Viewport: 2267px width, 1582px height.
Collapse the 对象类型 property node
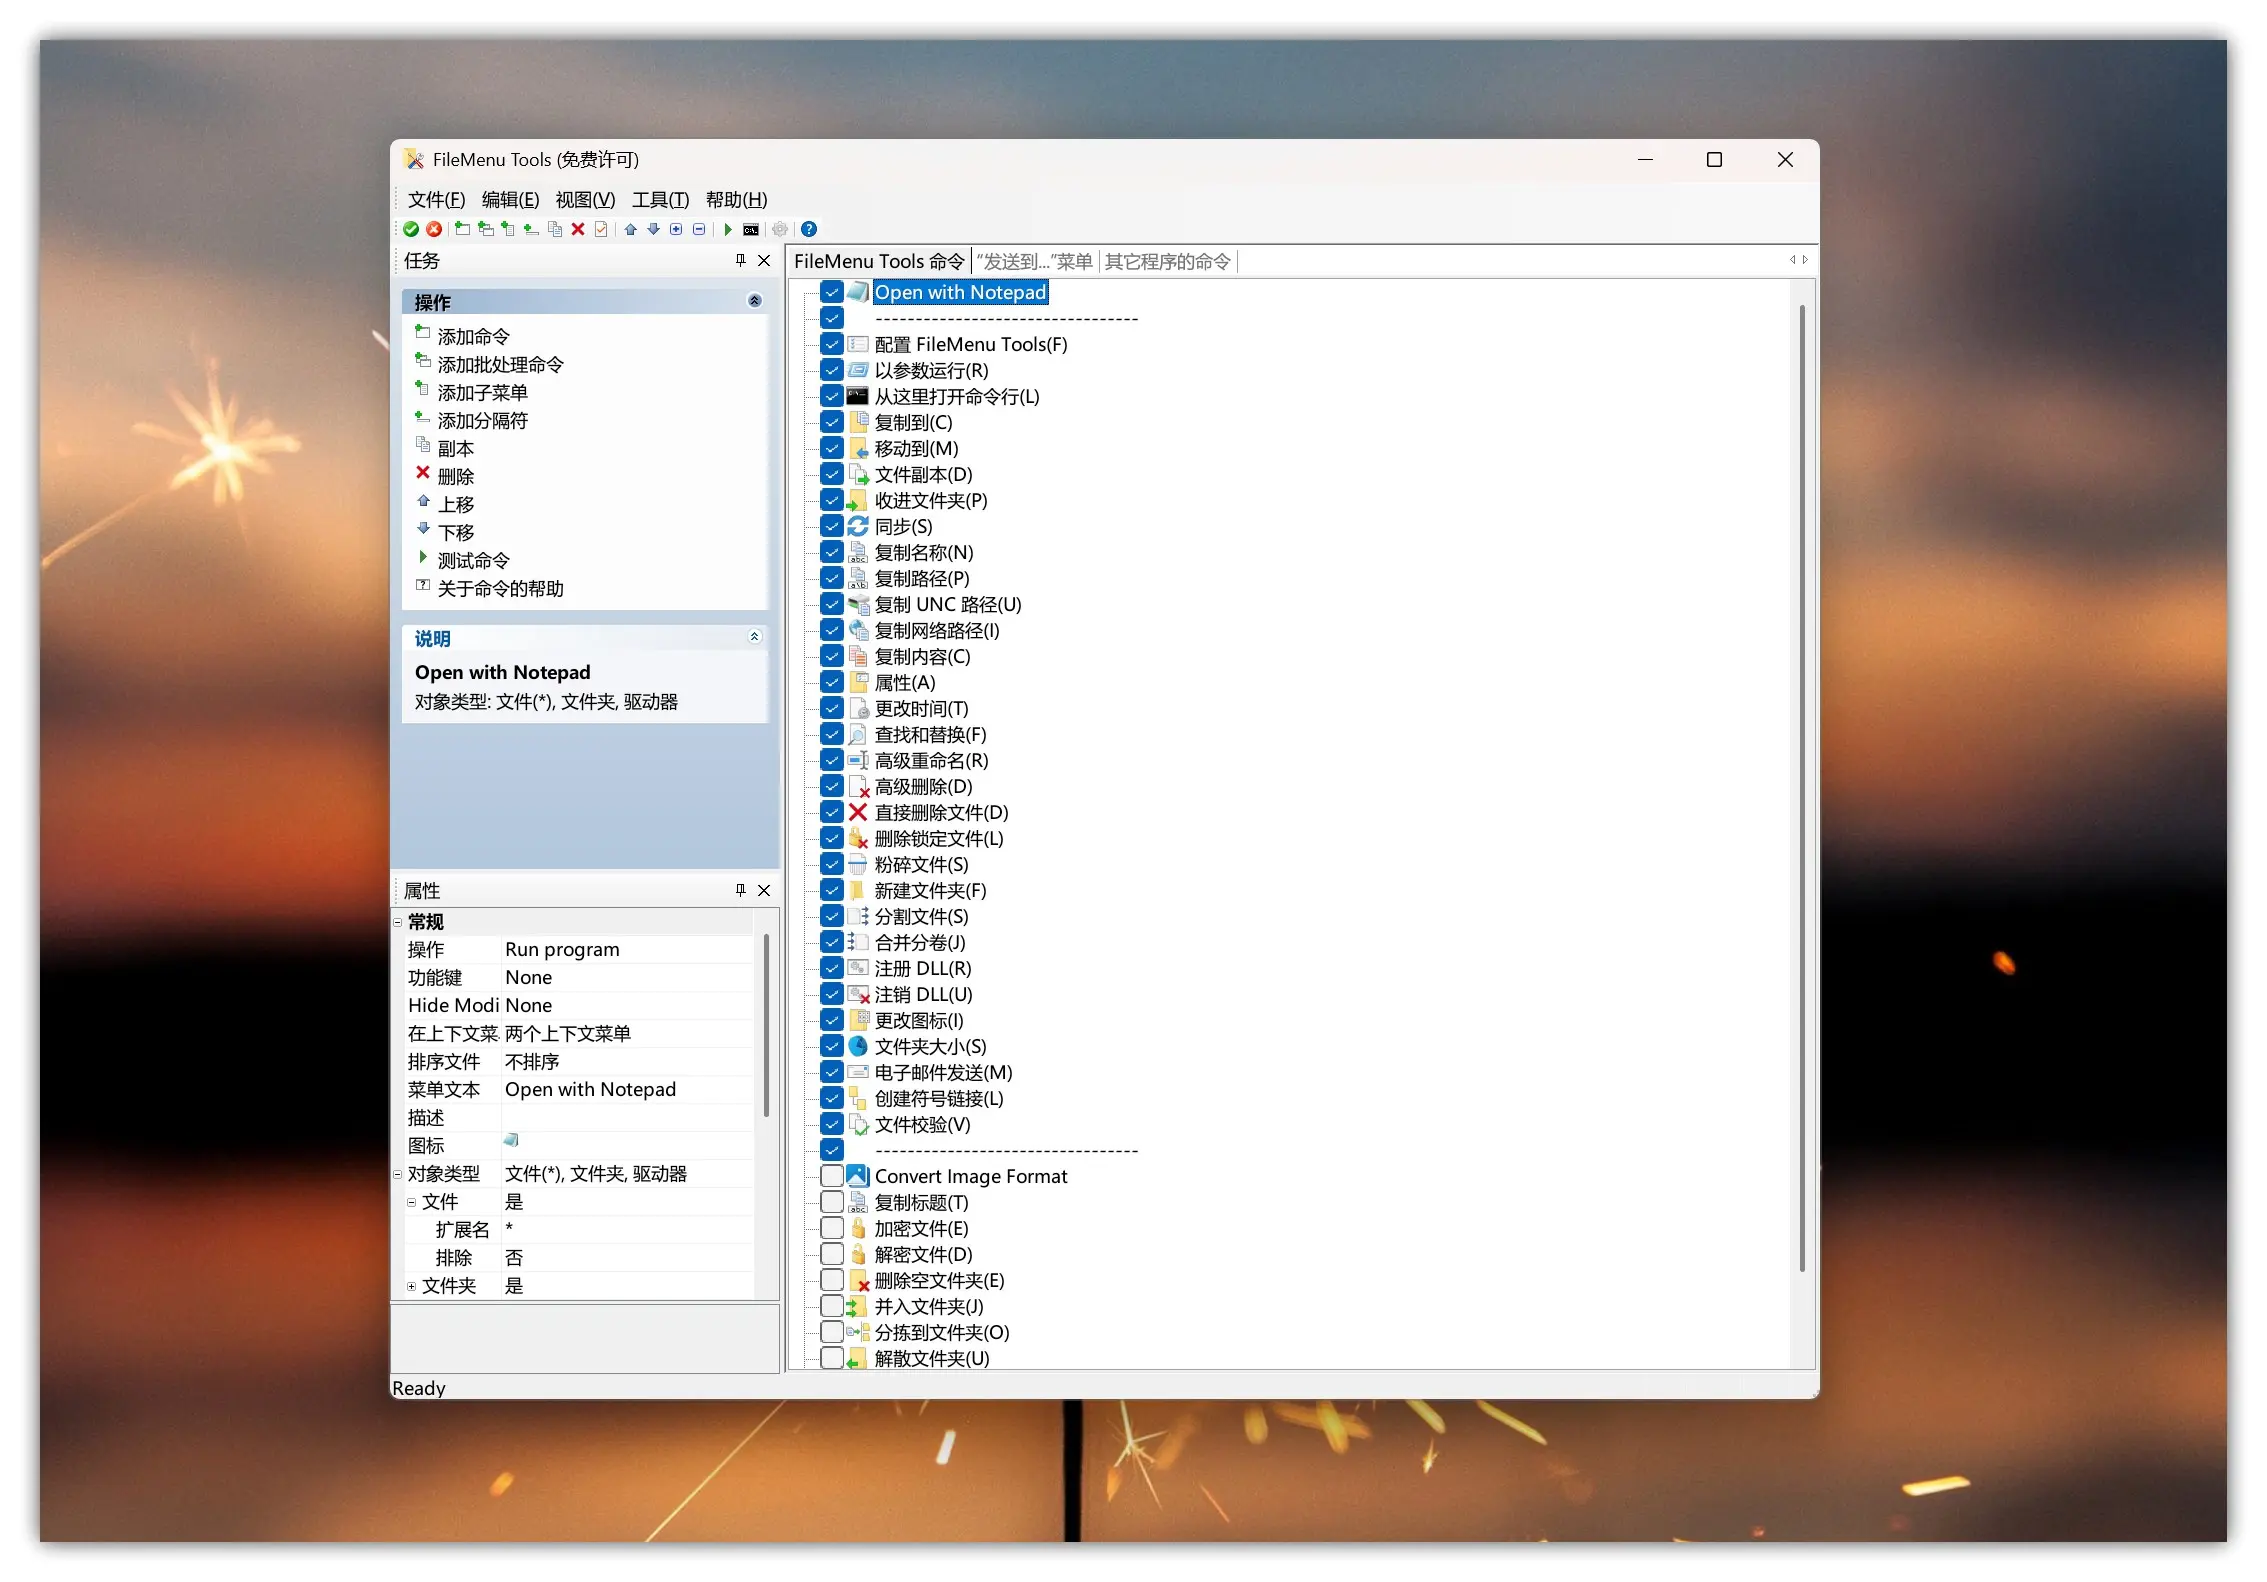click(x=398, y=1174)
